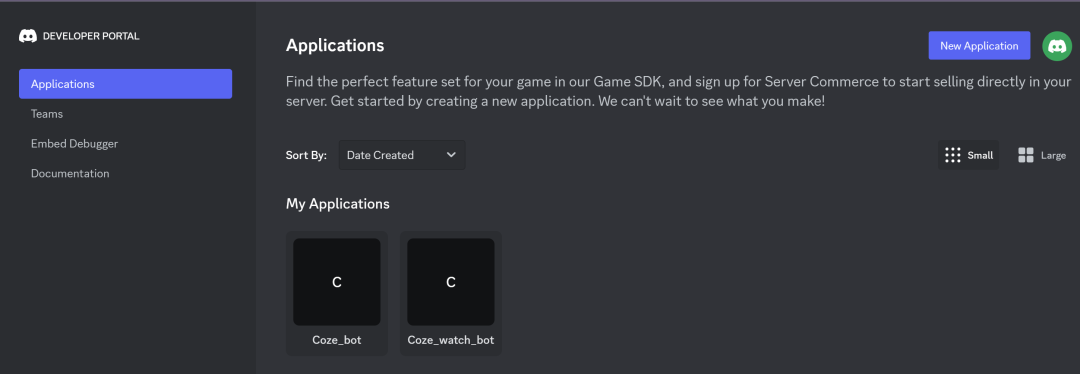
Task: Switch to Small application view
Action: 968,155
